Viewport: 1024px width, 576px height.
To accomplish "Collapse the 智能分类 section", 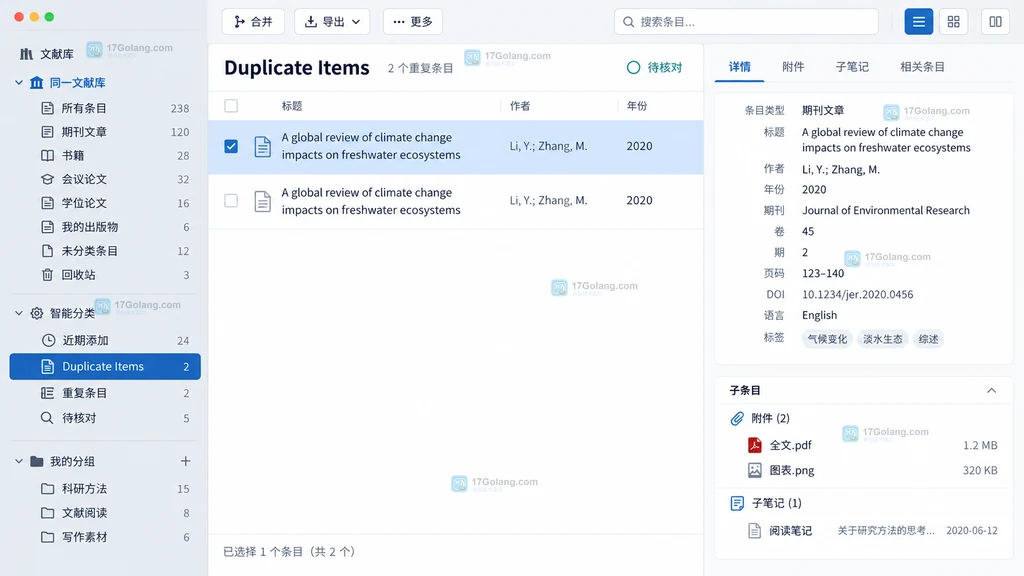I will 19,313.
